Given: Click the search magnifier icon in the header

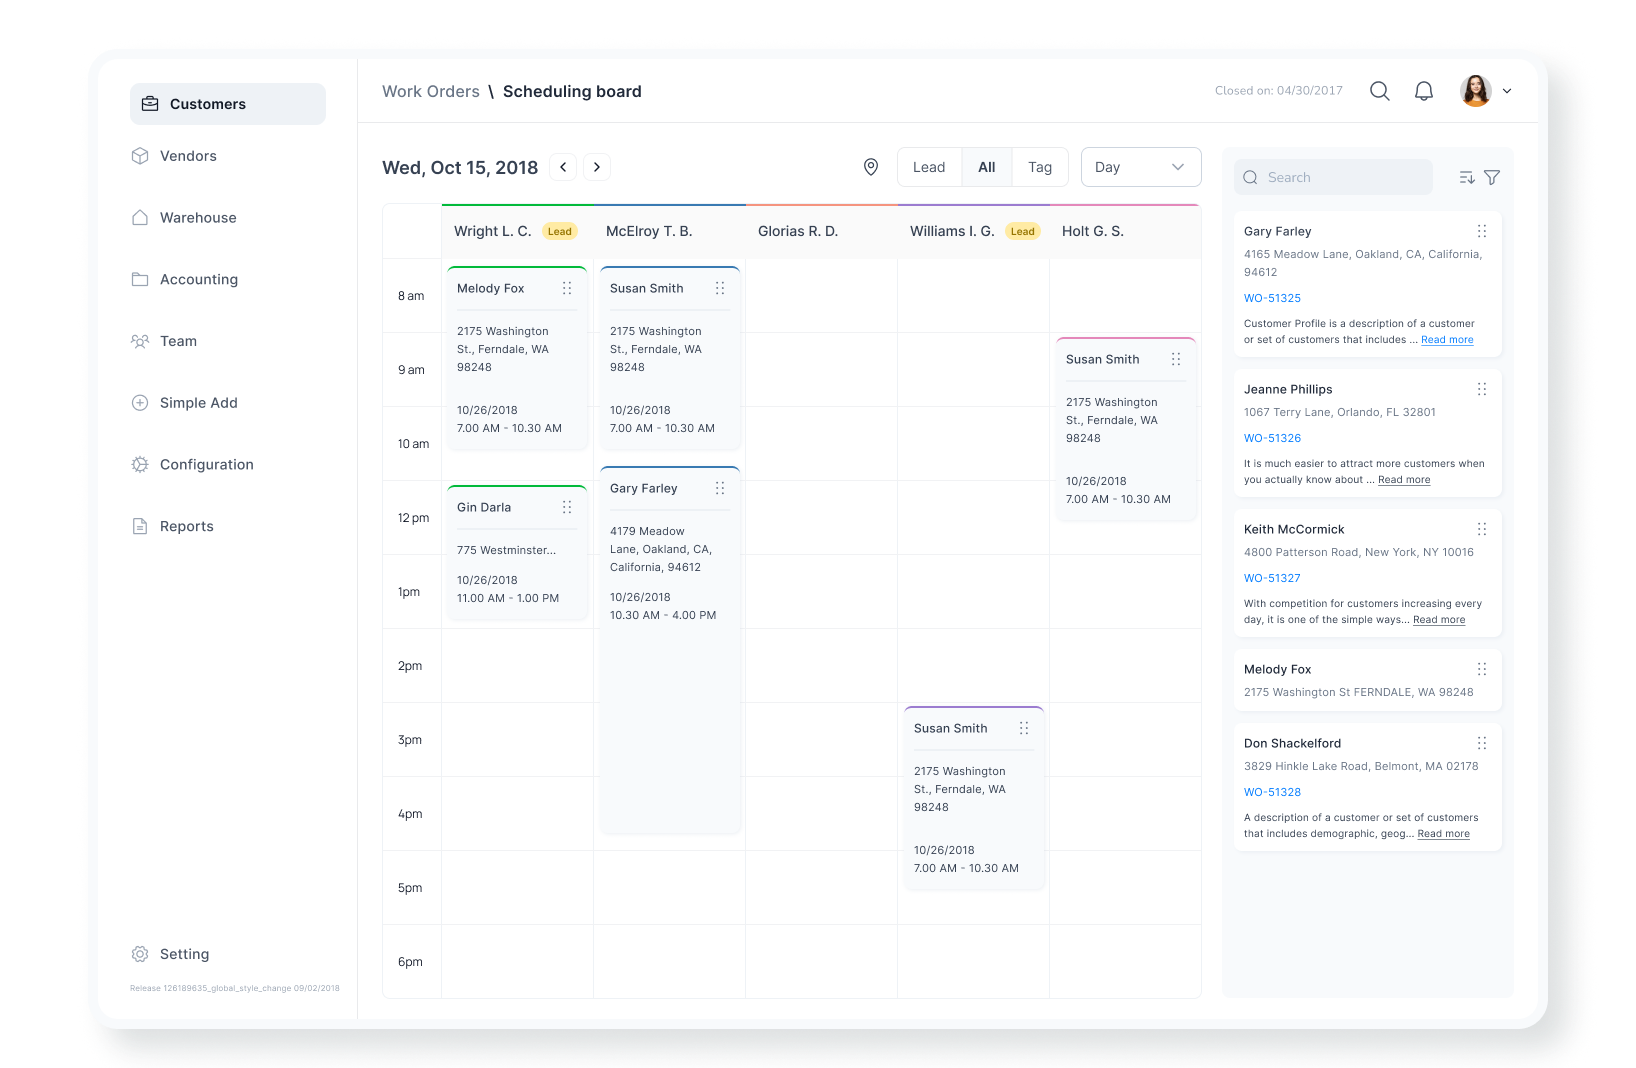Looking at the screenshot, I should pos(1379,90).
